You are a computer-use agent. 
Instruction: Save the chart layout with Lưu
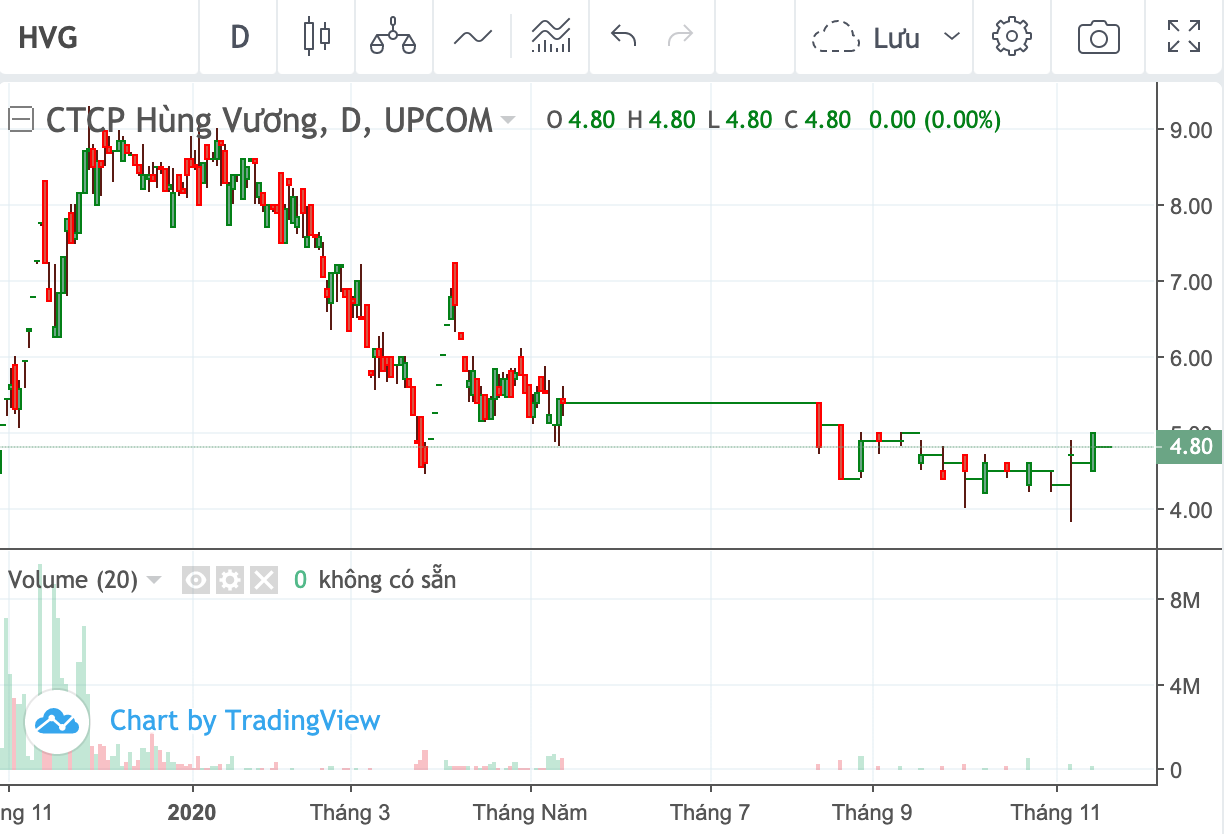point(866,38)
